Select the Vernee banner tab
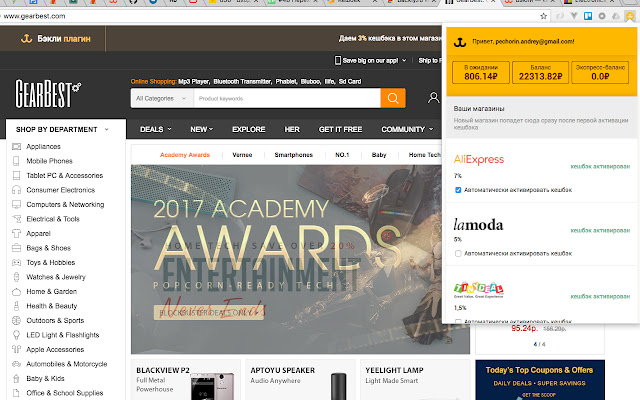This screenshot has height=400, width=640. click(242, 155)
